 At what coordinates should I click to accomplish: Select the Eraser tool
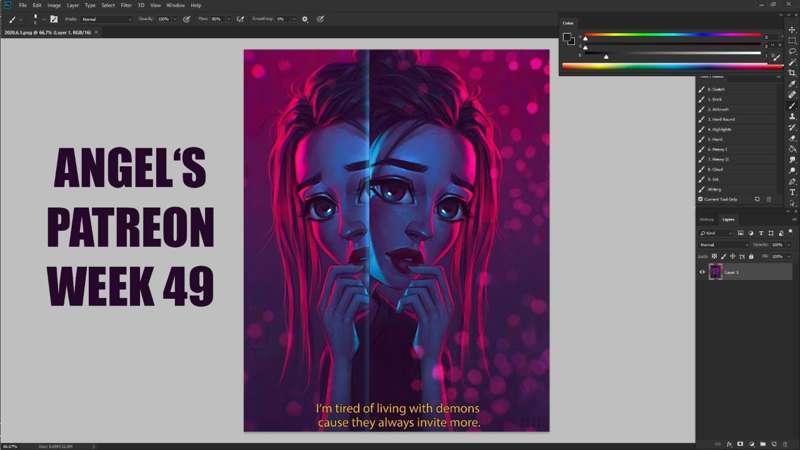(792, 138)
